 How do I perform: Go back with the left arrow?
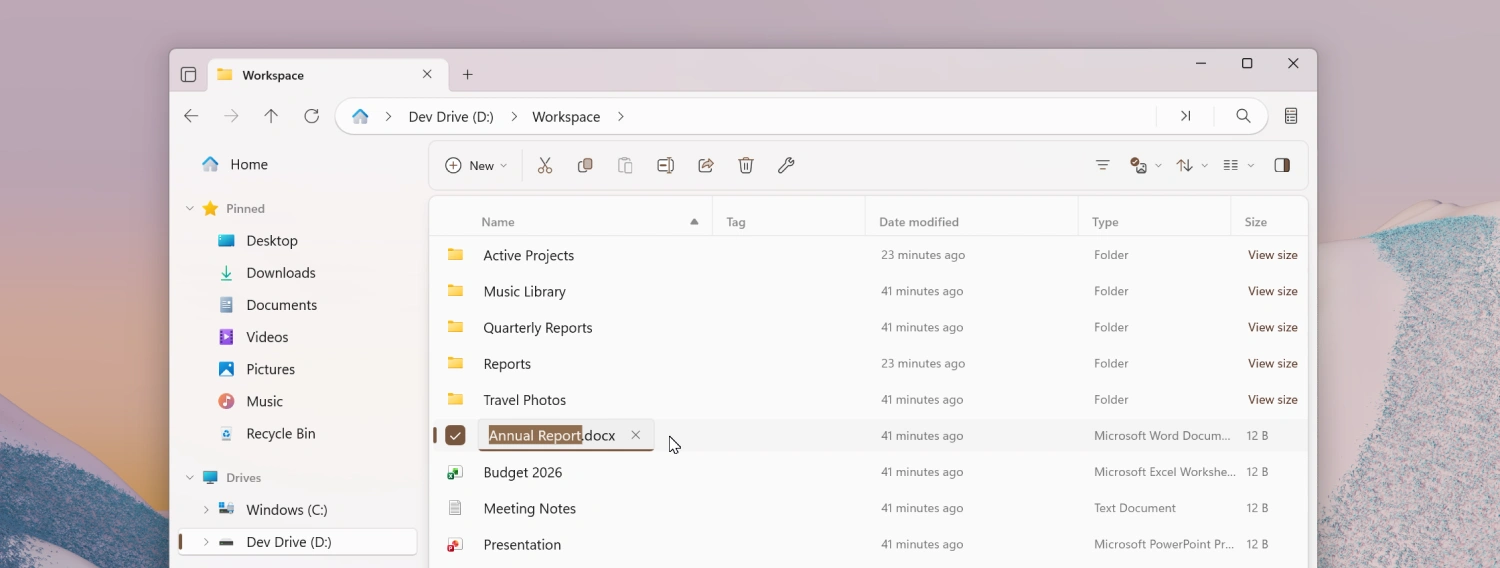click(191, 116)
